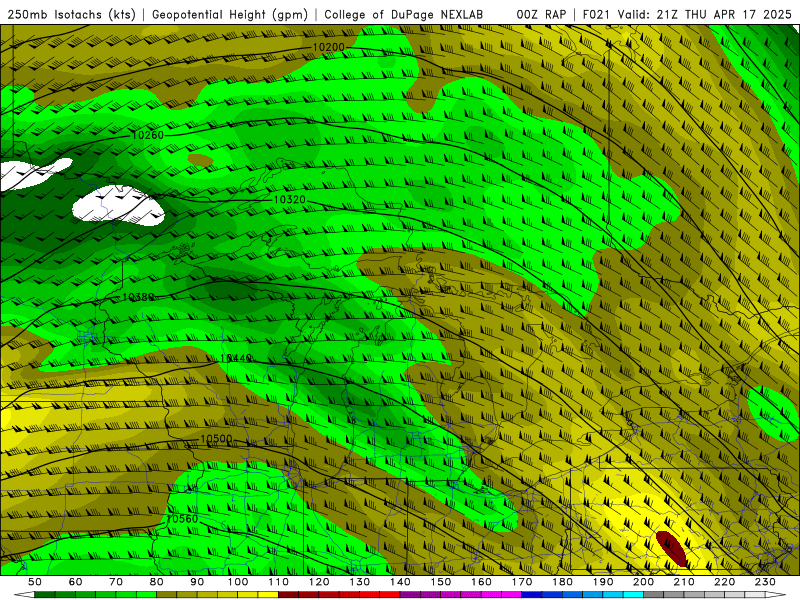Click the 70 kt colorbar label

(116, 582)
